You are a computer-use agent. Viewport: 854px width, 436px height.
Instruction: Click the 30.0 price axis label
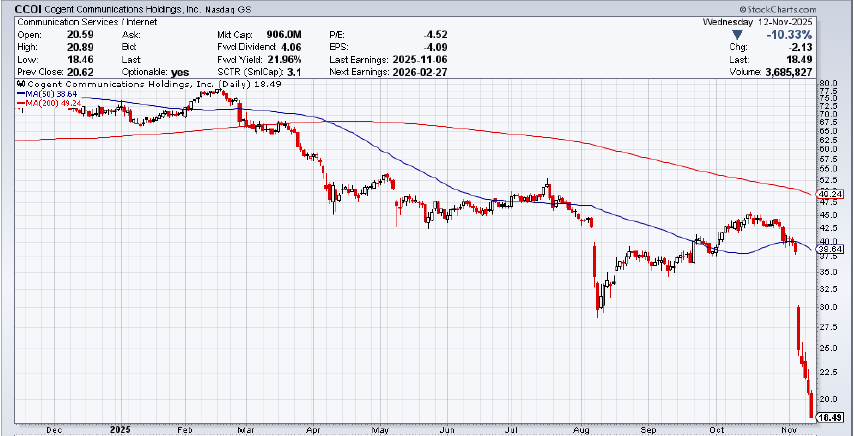click(x=826, y=307)
